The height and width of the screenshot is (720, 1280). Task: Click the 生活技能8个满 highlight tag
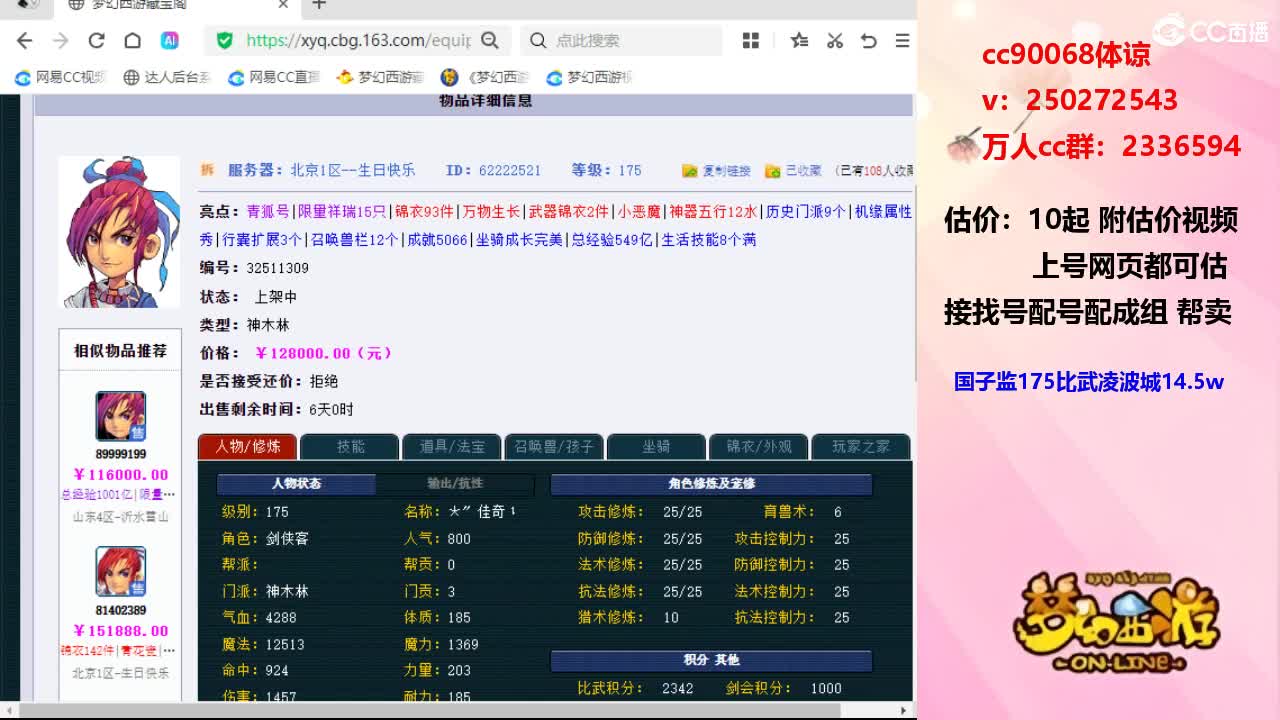pos(709,240)
